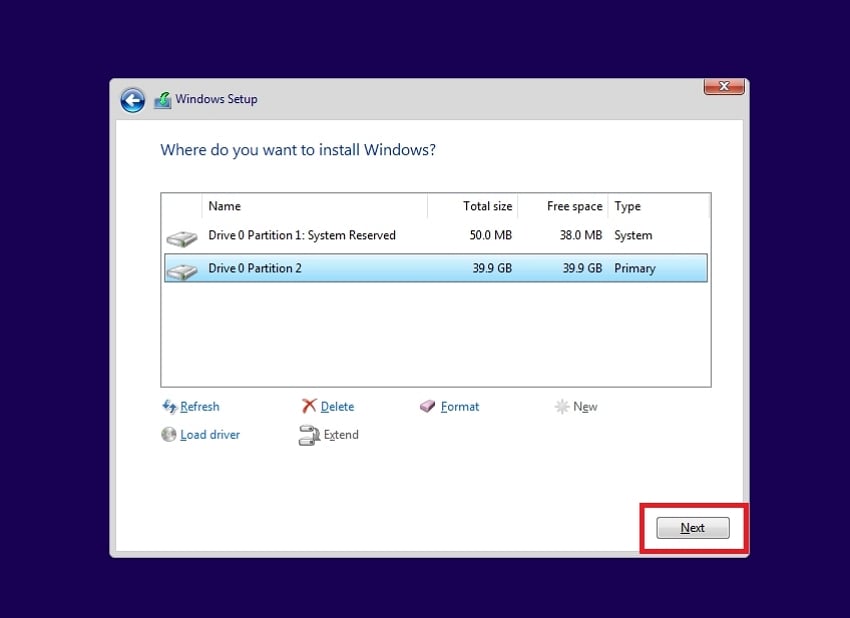Click the heading Where do you want to install Windows
Viewport: 850px width, 618px height.
(x=298, y=150)
